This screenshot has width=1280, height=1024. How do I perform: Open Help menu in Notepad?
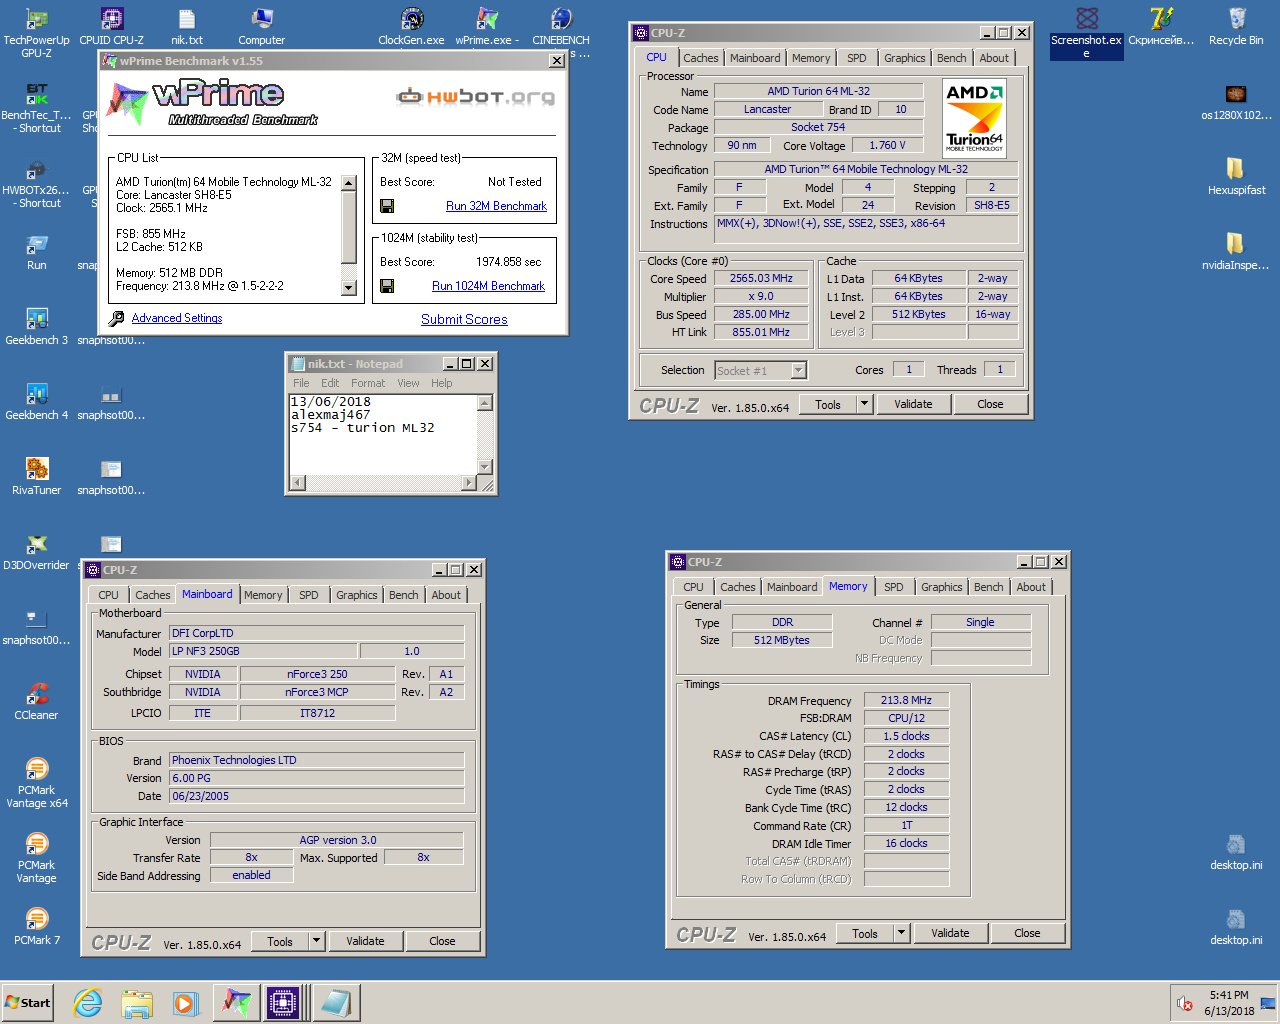(442, 383)
